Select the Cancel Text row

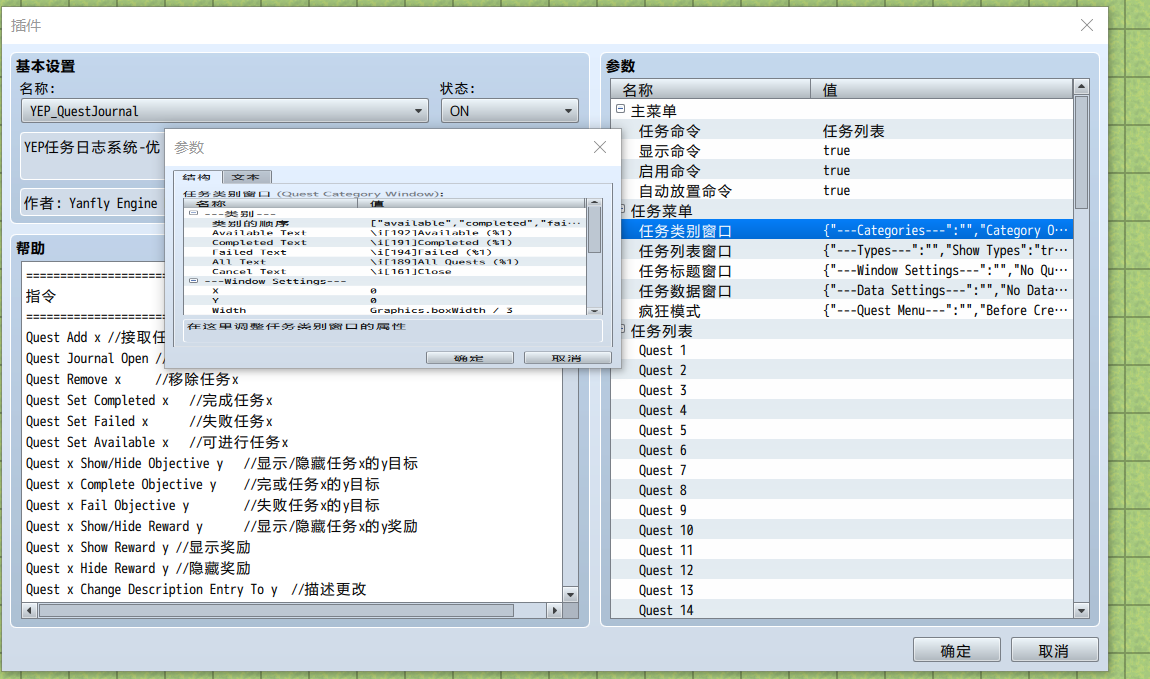pos(385,271)
